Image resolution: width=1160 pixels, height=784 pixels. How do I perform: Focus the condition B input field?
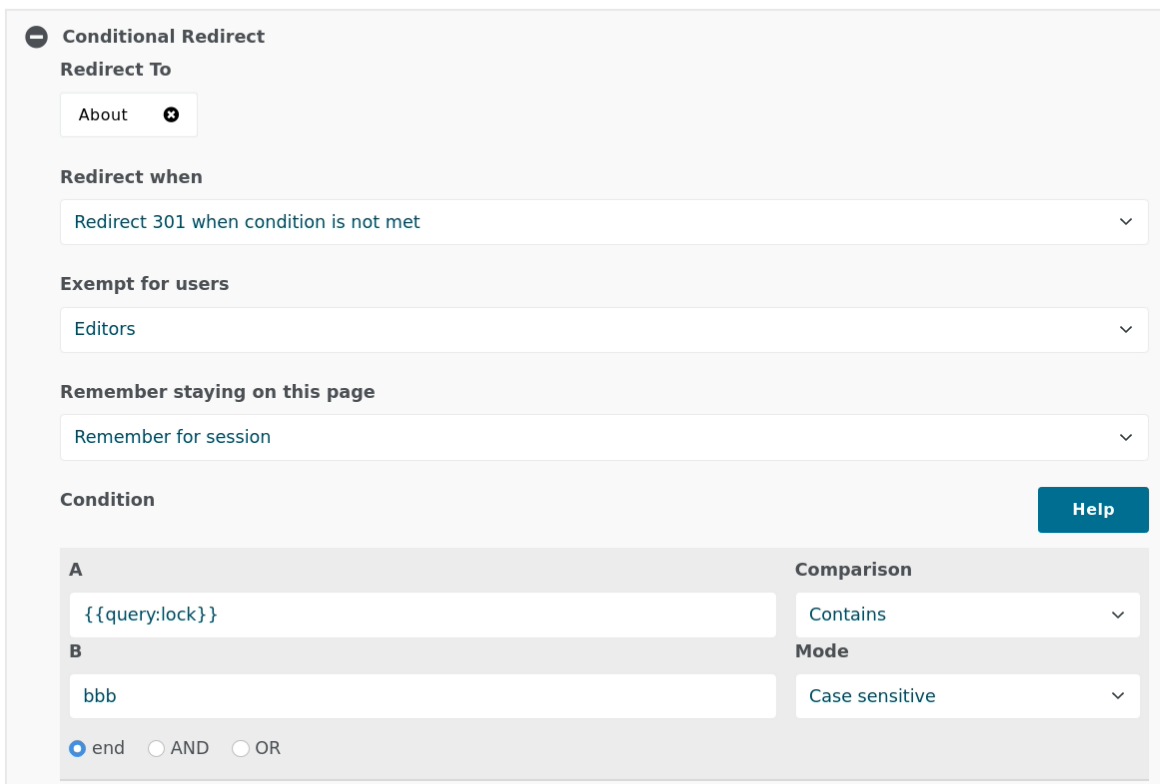pos(422,696)
